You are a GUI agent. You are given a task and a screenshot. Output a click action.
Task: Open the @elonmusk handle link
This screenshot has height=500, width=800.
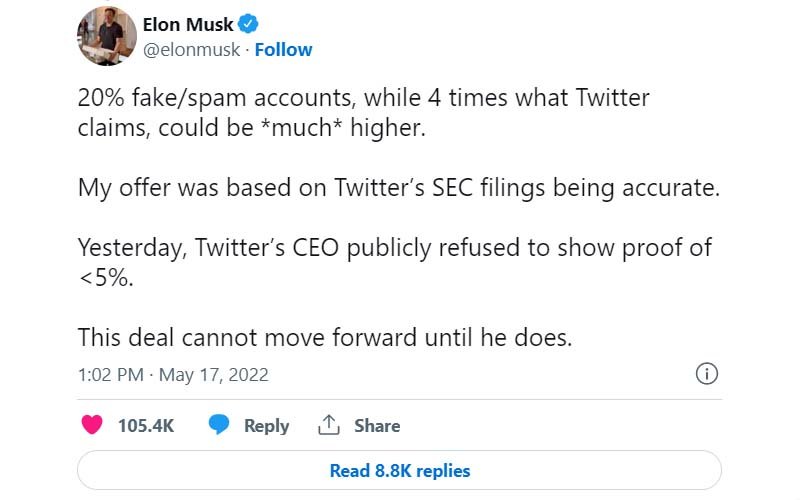pos(199,50)
